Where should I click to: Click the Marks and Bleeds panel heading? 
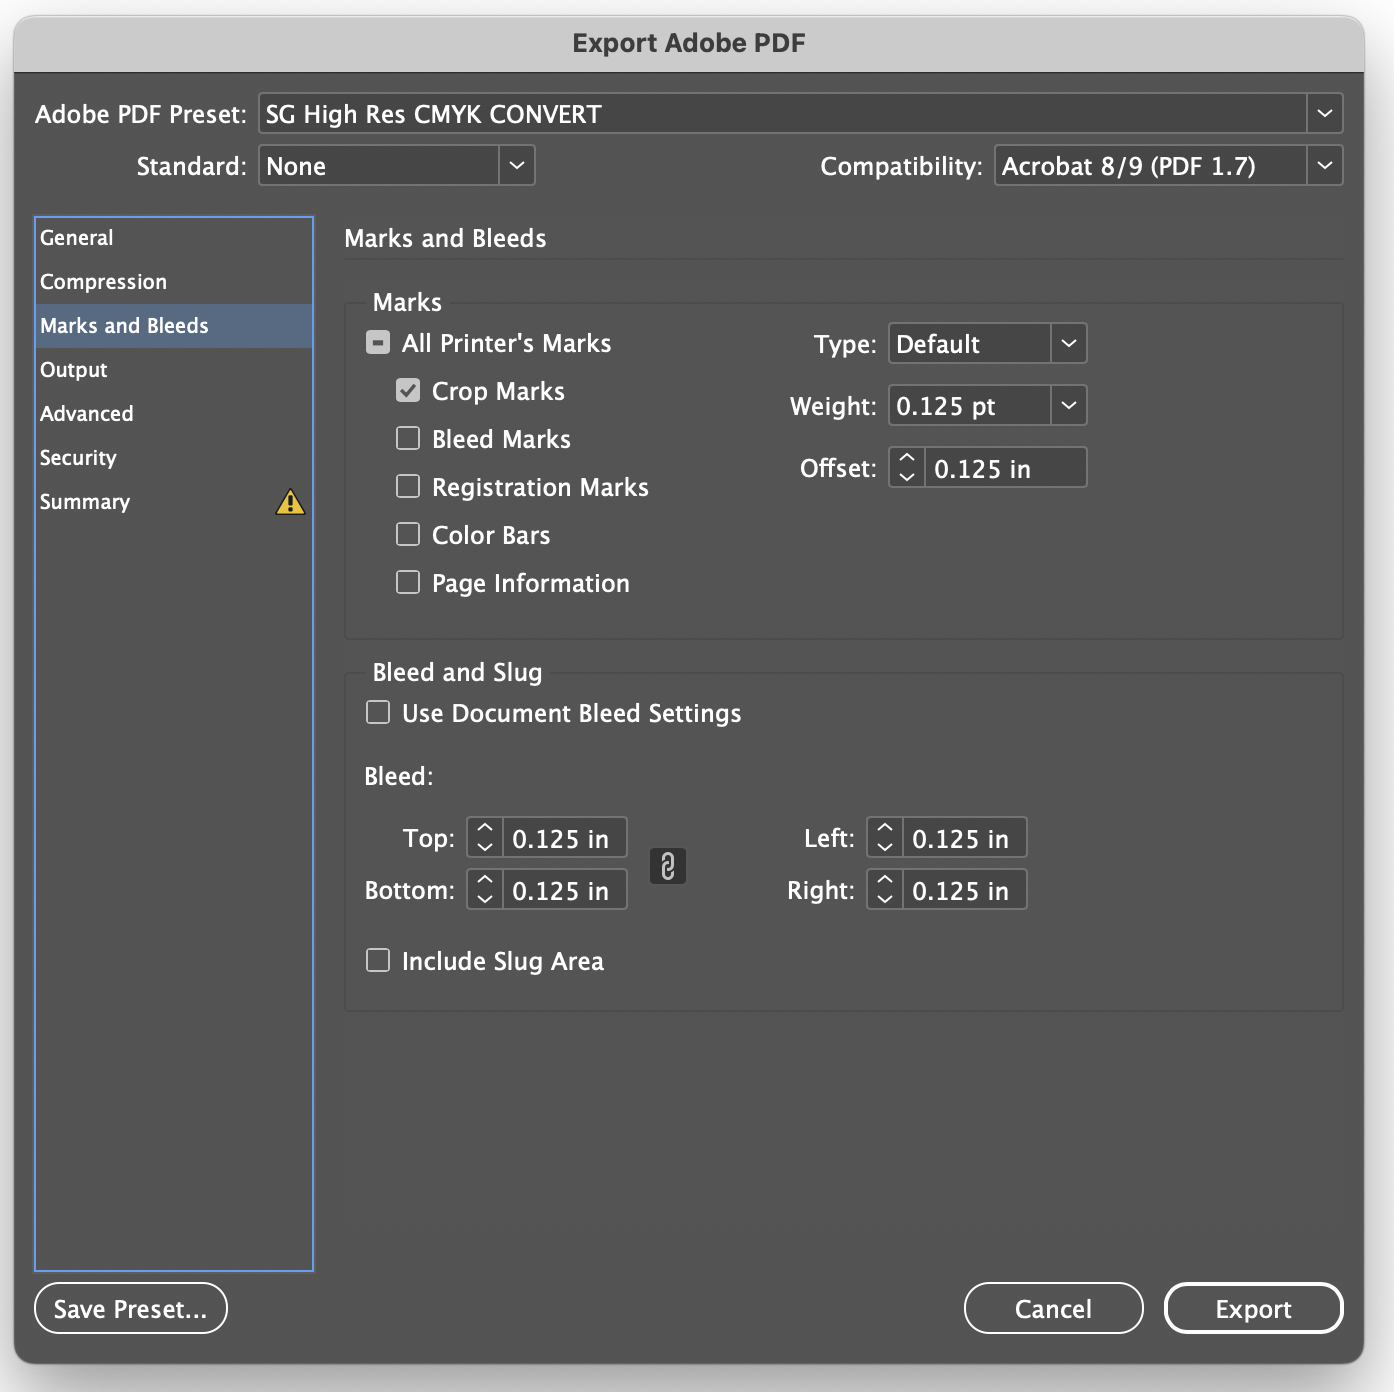pos(445,238)
